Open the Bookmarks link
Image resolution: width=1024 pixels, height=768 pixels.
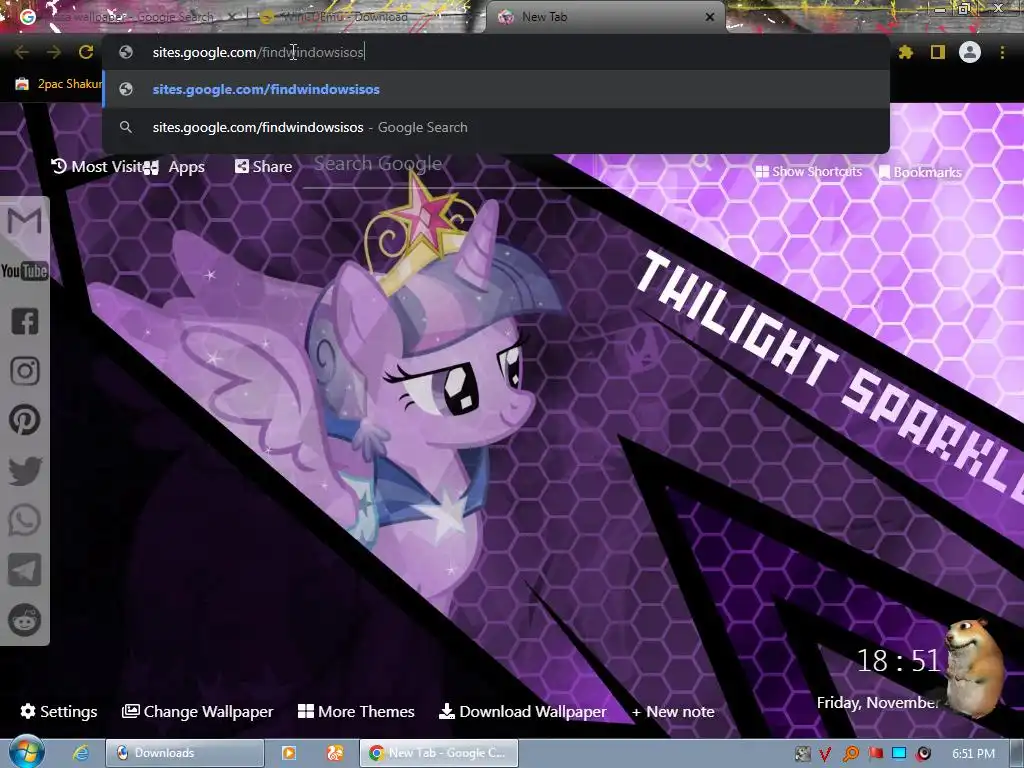click(920, 172)
